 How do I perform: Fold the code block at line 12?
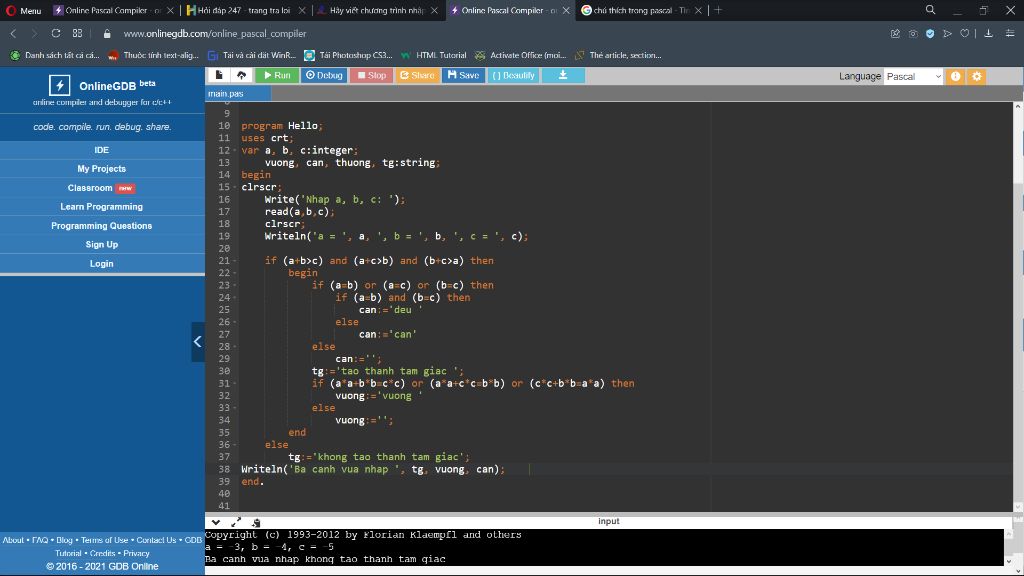234,151
